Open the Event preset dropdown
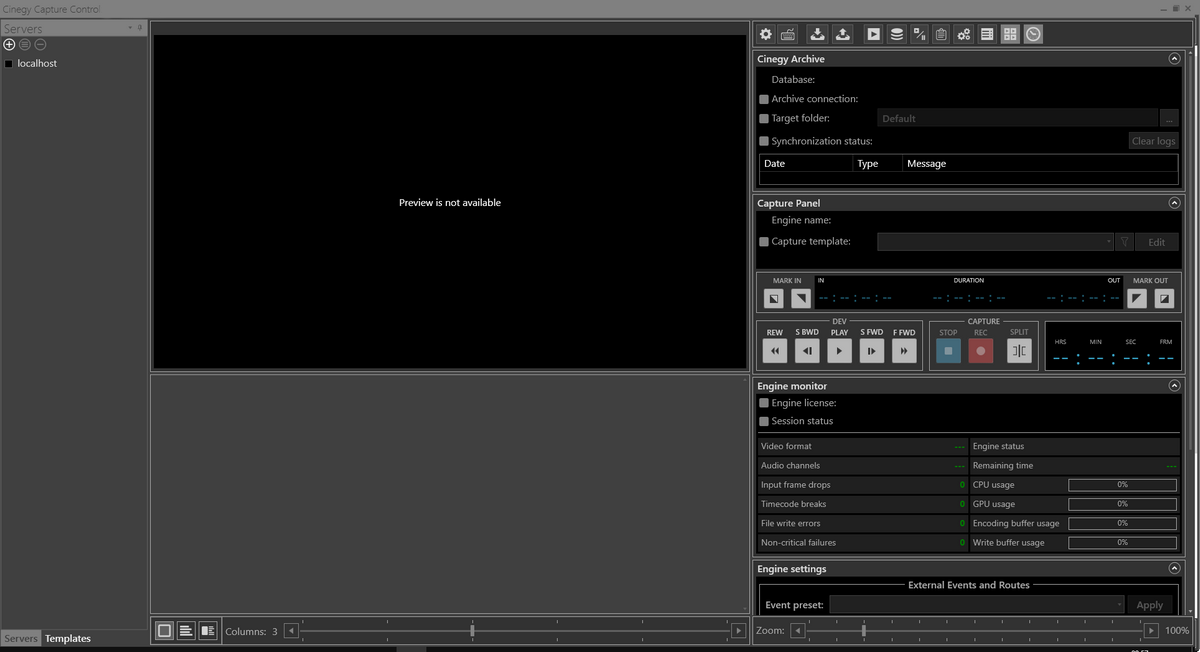Image resolution: width=1200 pixels, height=652 pixels. [977, 605]
